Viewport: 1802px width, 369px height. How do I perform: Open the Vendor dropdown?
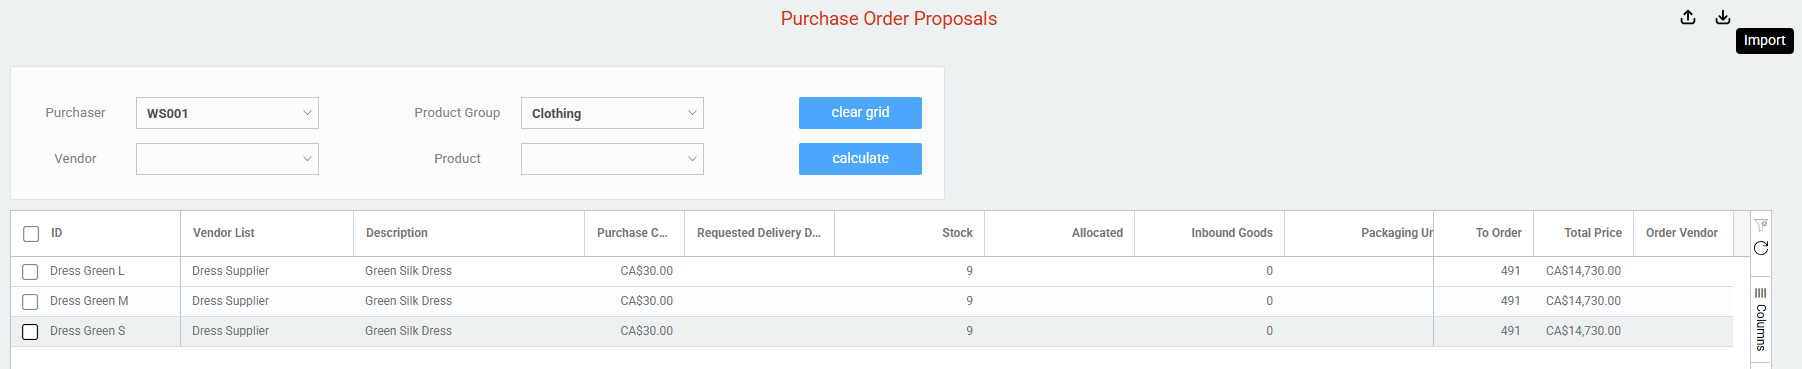pos(227,159)
